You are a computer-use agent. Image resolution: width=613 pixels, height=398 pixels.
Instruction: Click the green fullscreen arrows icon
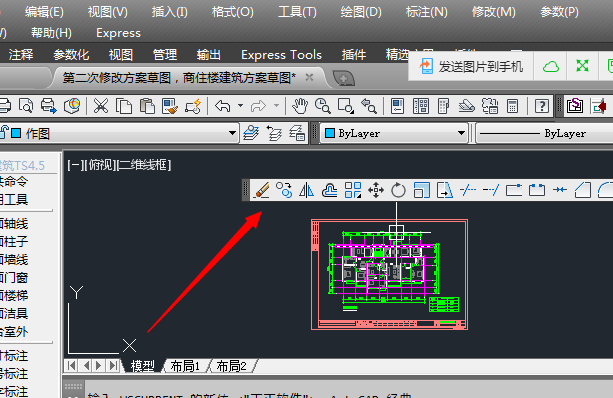click(x=583, y=65)
